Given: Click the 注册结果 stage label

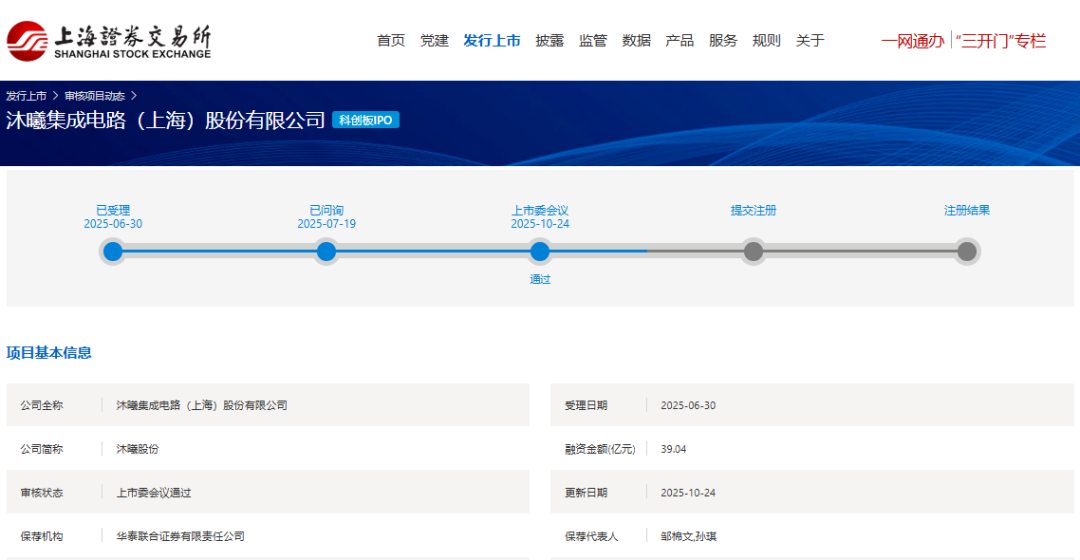Looking at the screenshot, I should 967,210.
